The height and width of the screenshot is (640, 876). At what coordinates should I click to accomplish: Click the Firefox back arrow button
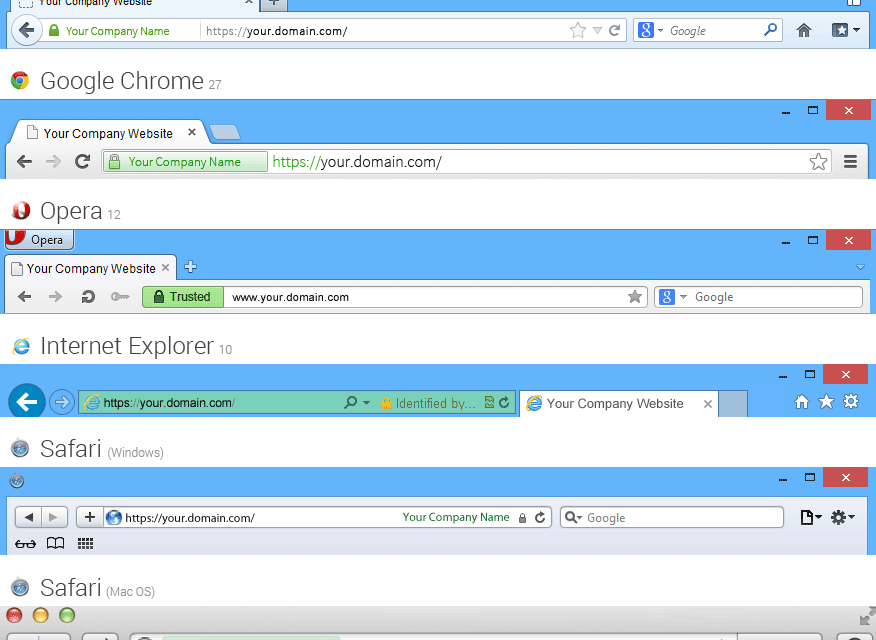[26, 30]
